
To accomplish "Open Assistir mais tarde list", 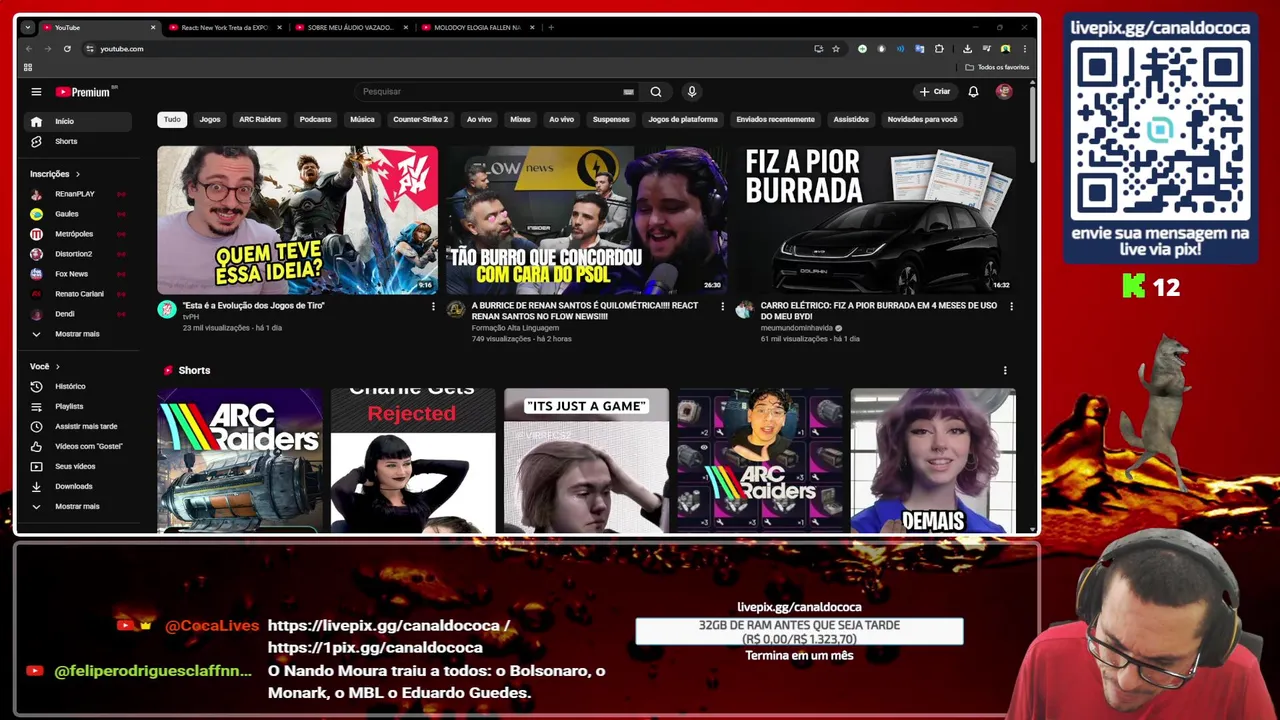I will (78, 426).
